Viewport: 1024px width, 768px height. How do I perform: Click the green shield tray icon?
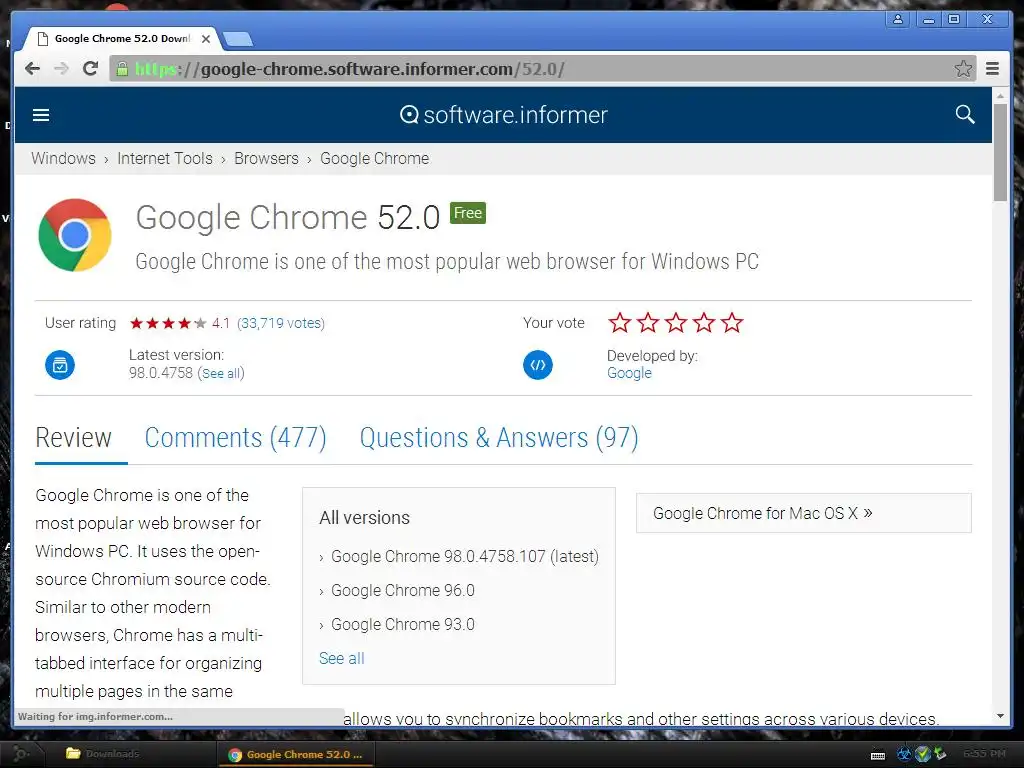(923, 754)
